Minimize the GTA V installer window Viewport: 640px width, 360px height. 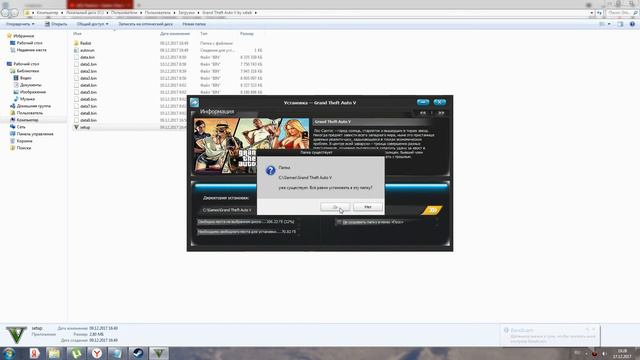(423, 102)
